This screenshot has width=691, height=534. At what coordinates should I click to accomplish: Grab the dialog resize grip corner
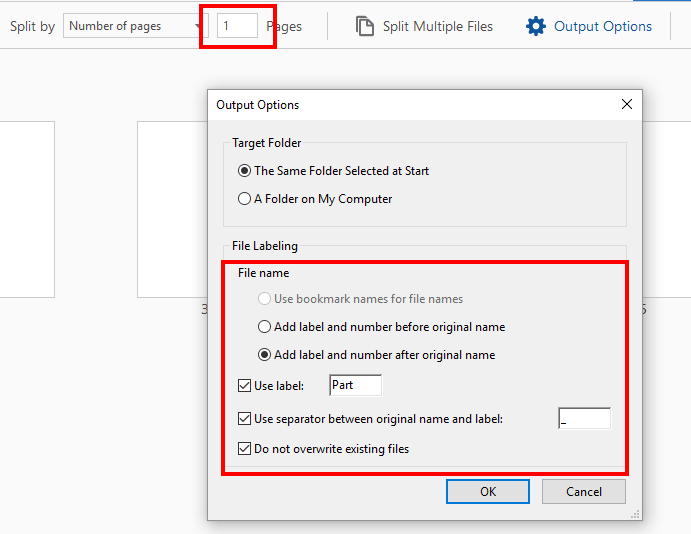pyautogui.click(x=635, y=514)
